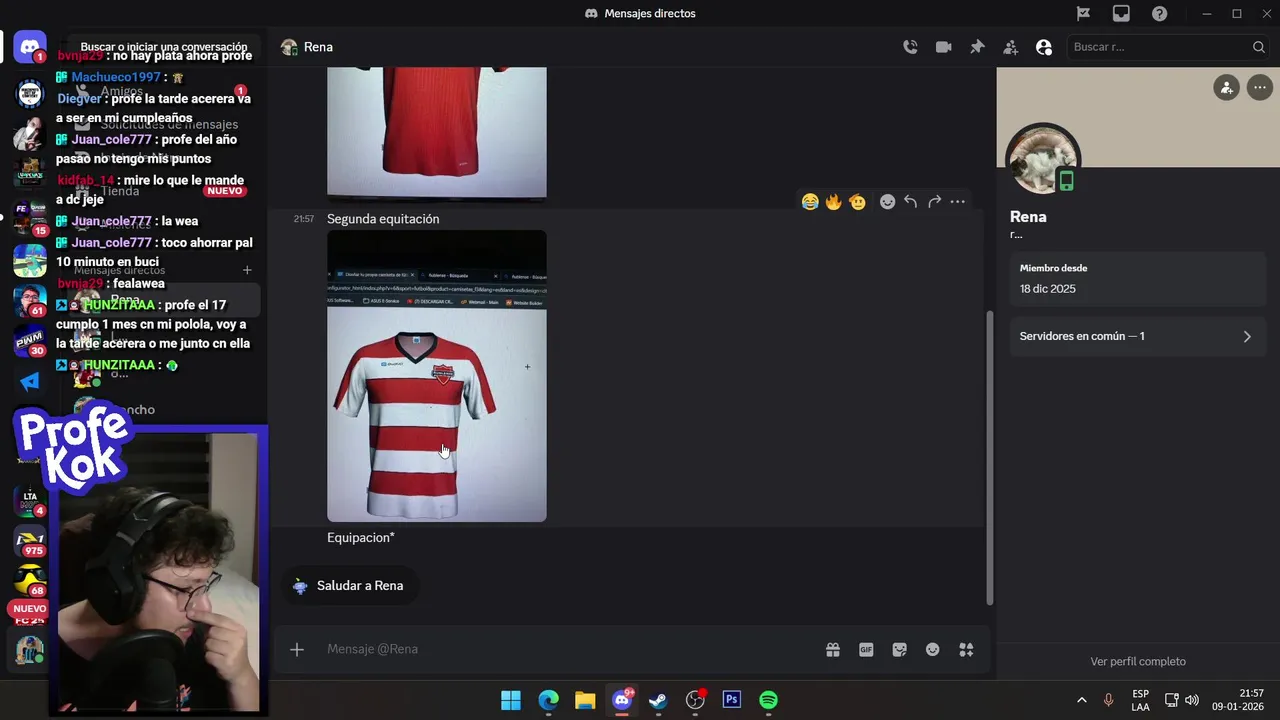Click Rena's name in the chat header
Image resolution: width=1280 pixels, height=720 pixels.
(318, 47)
